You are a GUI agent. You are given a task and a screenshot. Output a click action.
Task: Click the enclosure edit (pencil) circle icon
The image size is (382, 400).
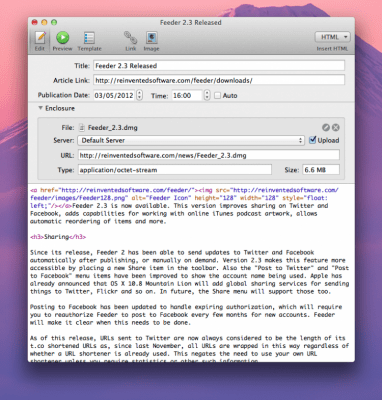326,127
